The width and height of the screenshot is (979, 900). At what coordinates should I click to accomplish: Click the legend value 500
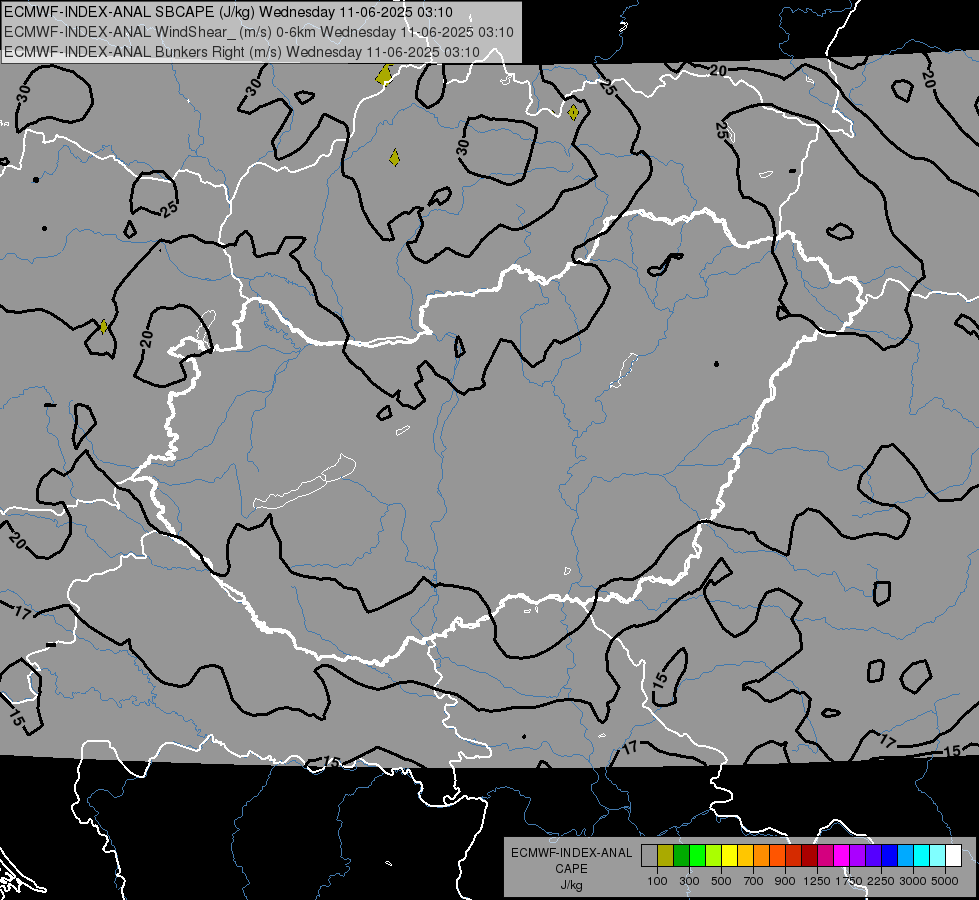(x=721, y=881)
